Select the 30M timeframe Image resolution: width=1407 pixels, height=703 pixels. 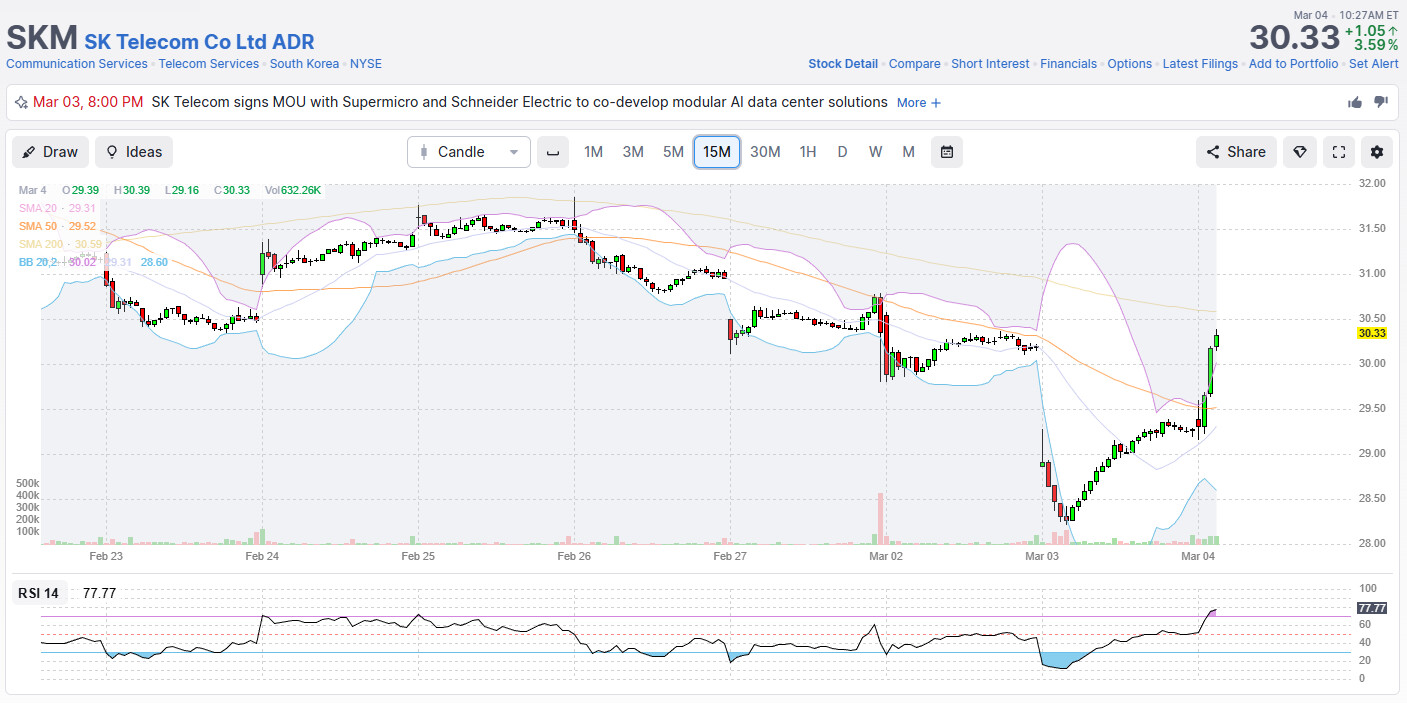click(x=765, y=152)
